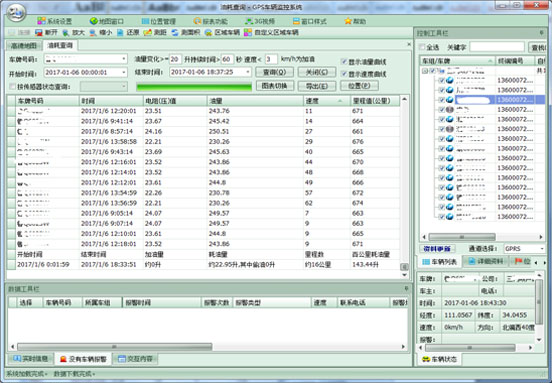Image resolution: width=552 pixels, height=383 pixels.
Task: Click the alarm table horizontal scrollbar
Action: click(208, 347)
